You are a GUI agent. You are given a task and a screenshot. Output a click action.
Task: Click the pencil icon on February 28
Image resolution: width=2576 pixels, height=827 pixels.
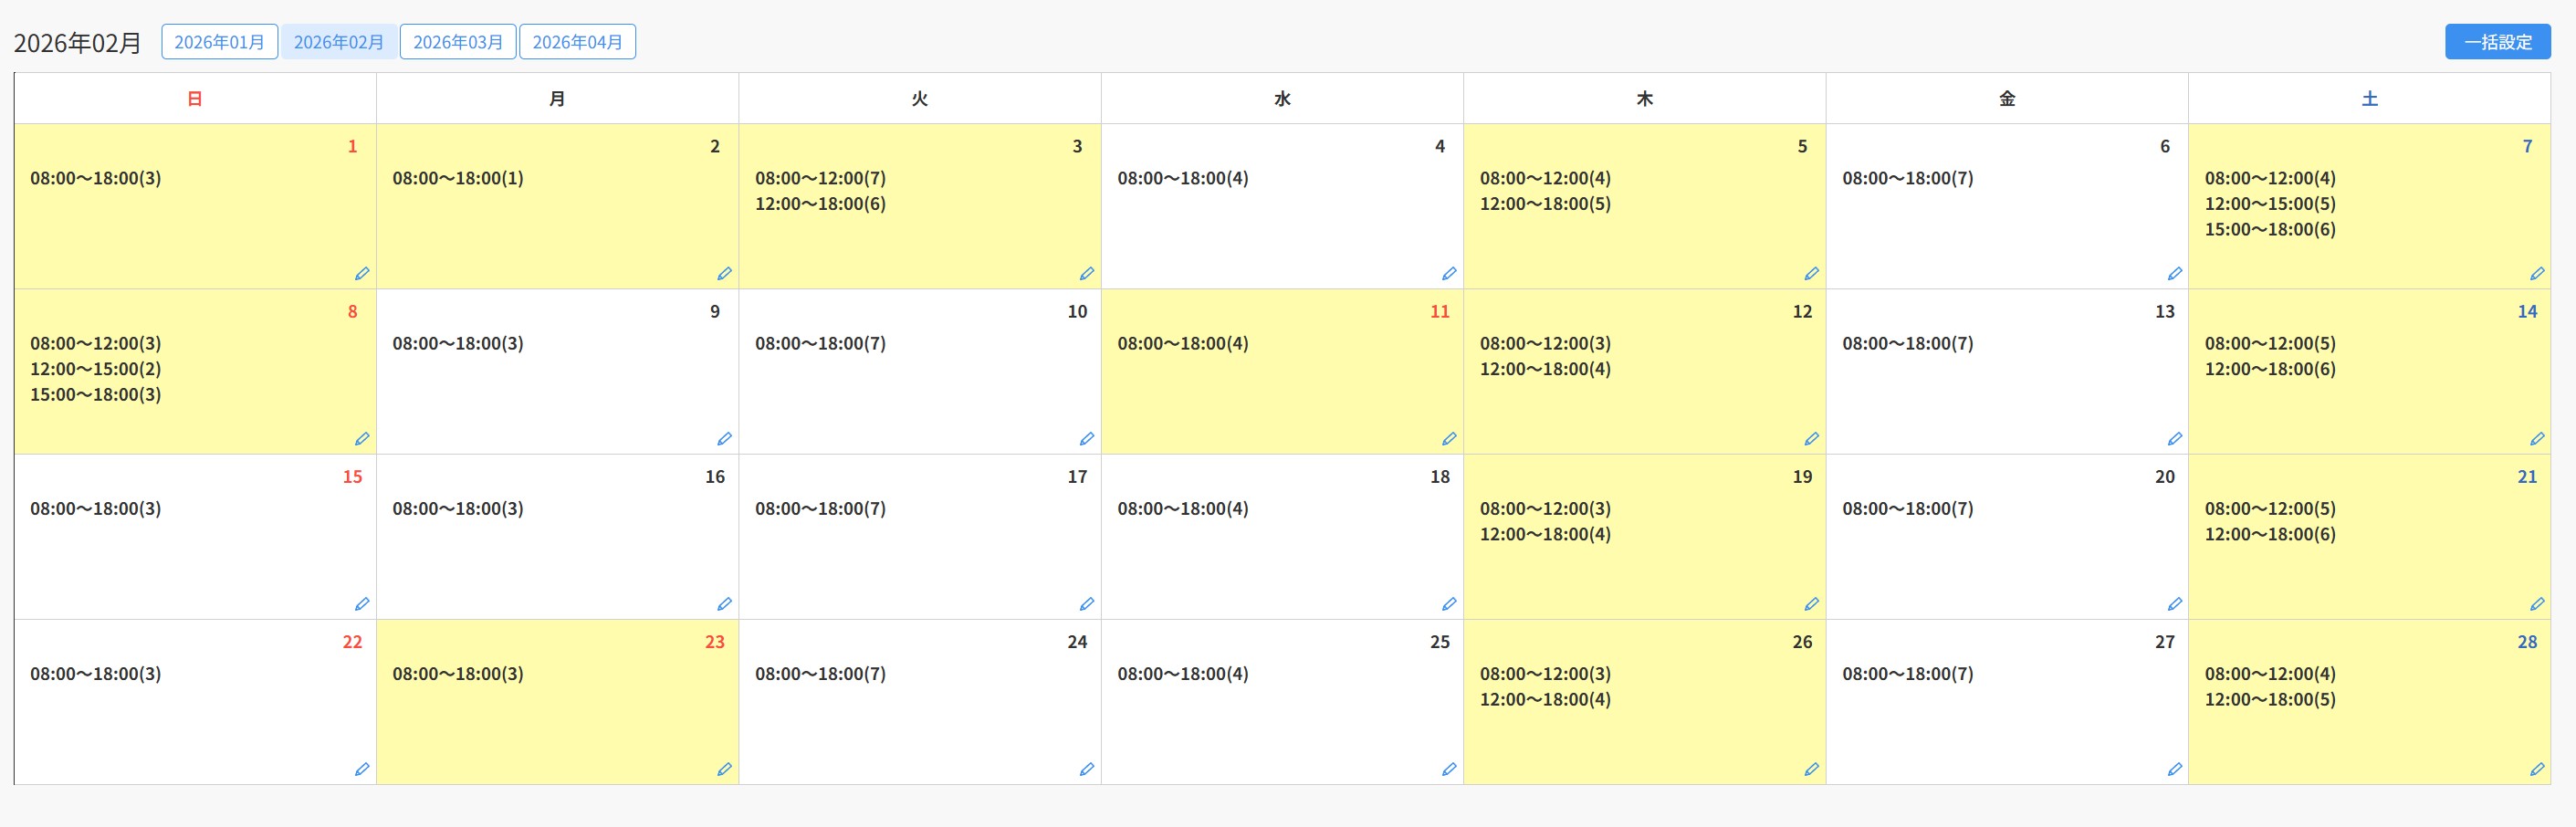pos(2537,769)
